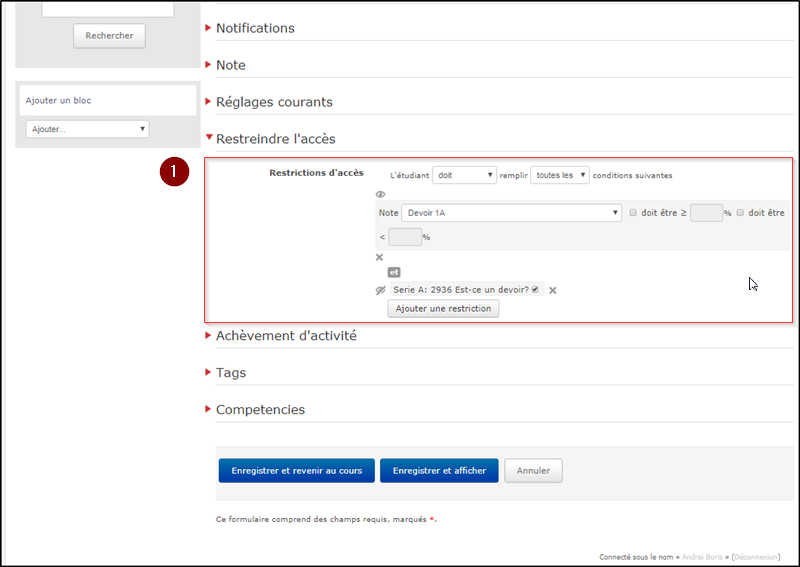Enable the first 'doit être ≥' checkbox
Screen dimensions: 800x567
tap(633, 212)
